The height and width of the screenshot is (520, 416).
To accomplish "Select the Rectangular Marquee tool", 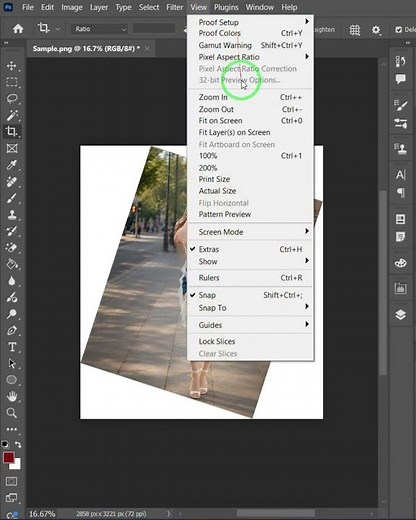I will [x=12, y=82].
